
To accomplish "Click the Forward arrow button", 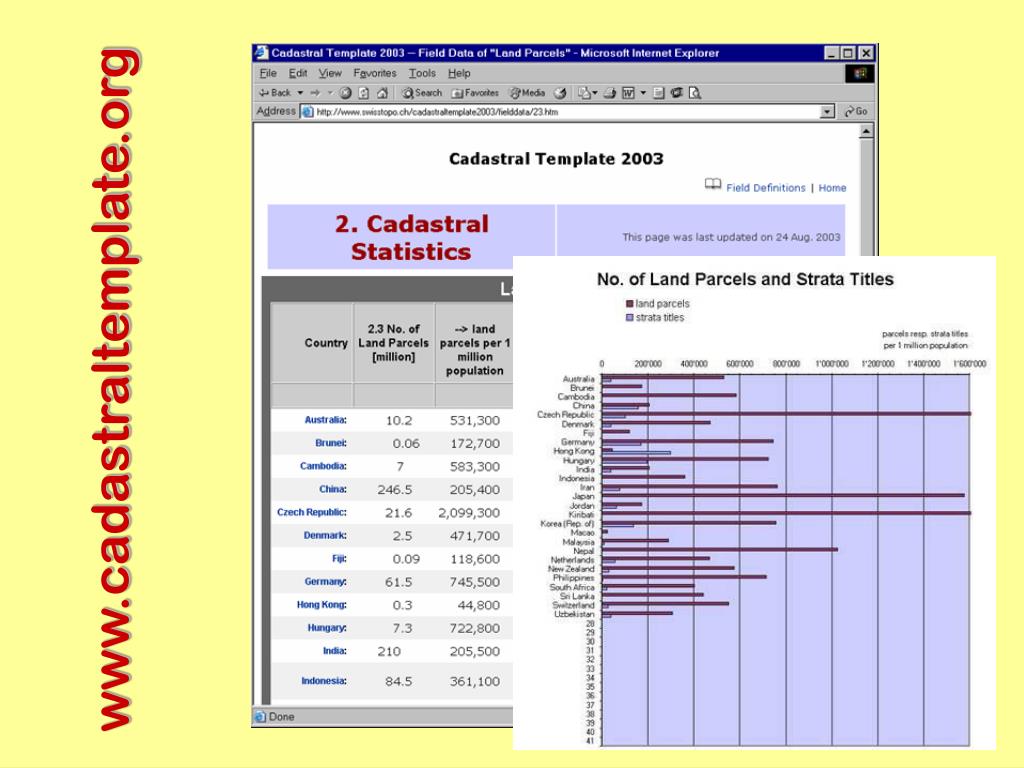I will tap(315, 93).
